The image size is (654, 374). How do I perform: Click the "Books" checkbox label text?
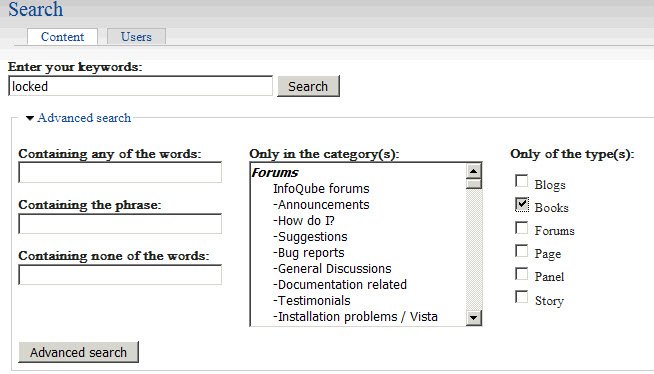click(x=551, y=208)
